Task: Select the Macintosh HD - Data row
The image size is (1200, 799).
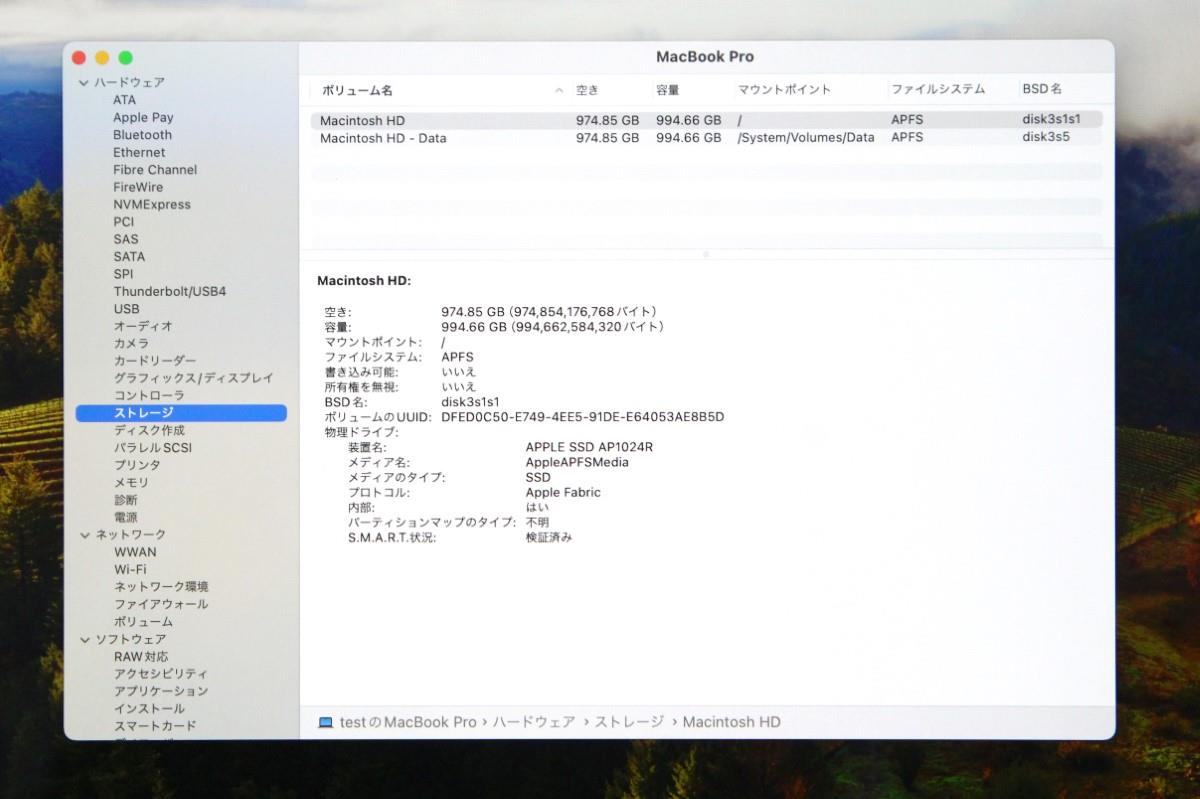Action: (x=706, y=138)
